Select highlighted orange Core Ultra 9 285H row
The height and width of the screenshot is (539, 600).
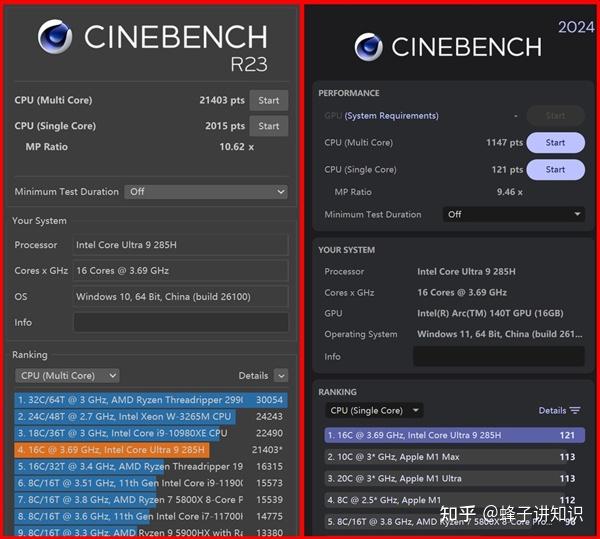(151, 450)
